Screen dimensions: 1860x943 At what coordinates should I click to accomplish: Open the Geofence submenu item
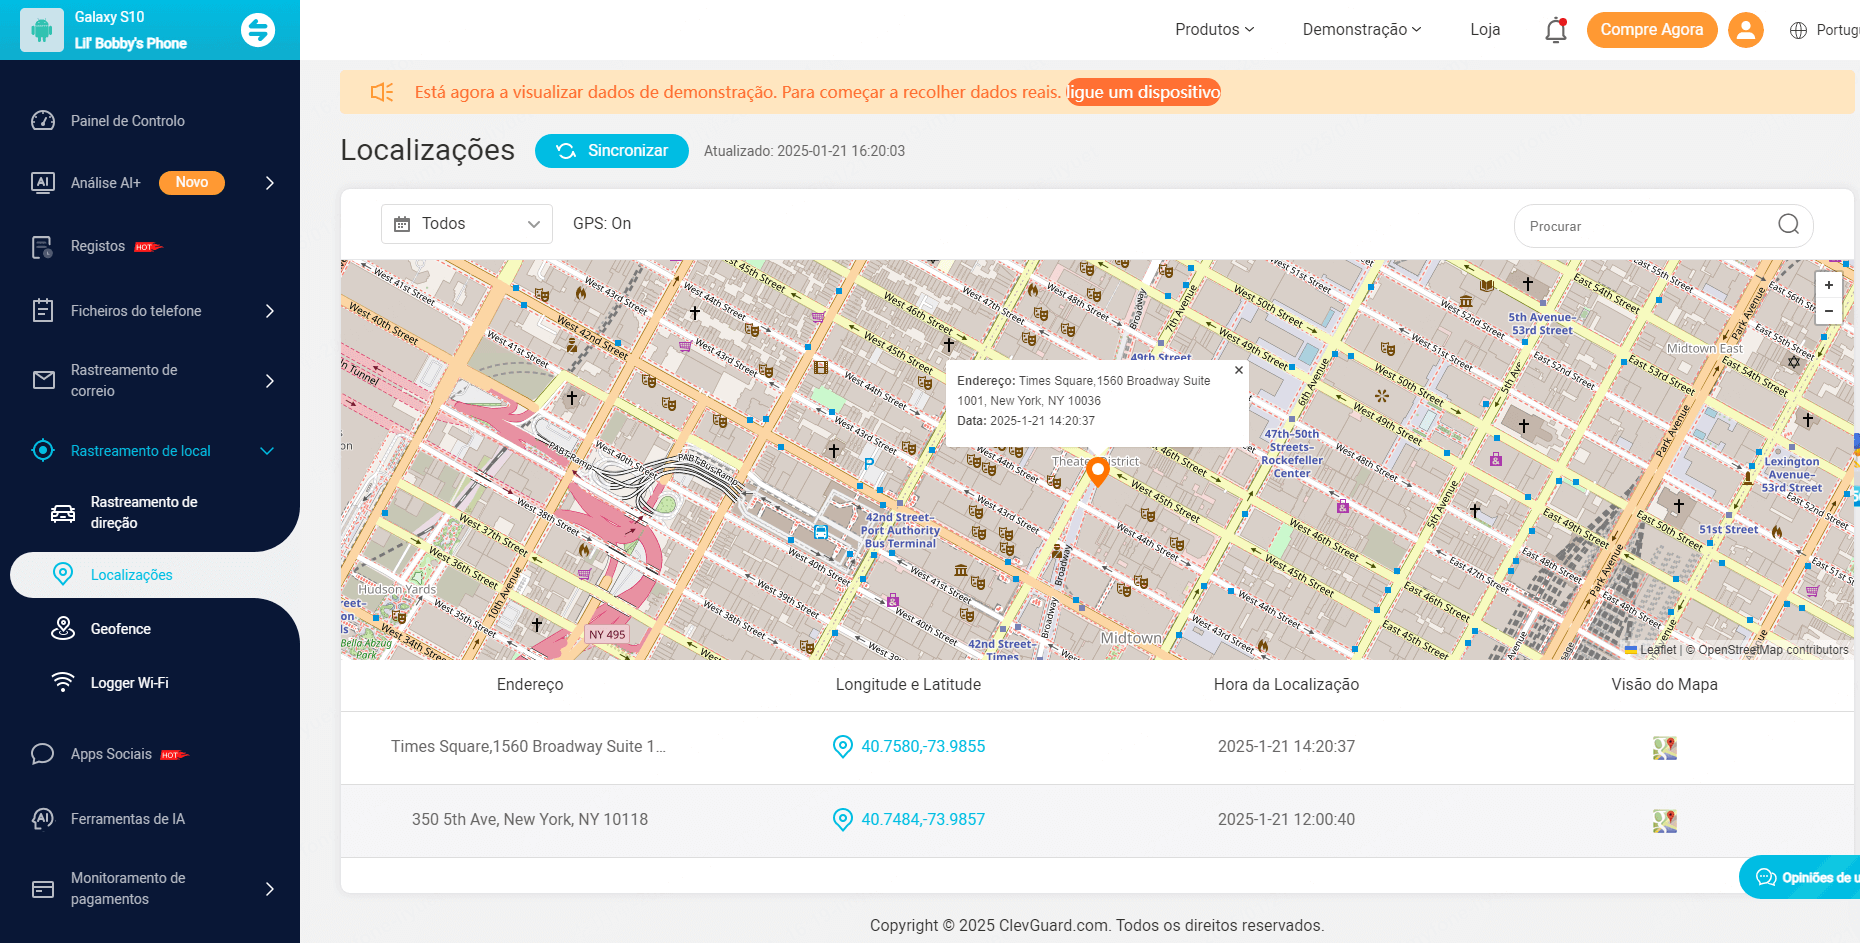(121, 629)
